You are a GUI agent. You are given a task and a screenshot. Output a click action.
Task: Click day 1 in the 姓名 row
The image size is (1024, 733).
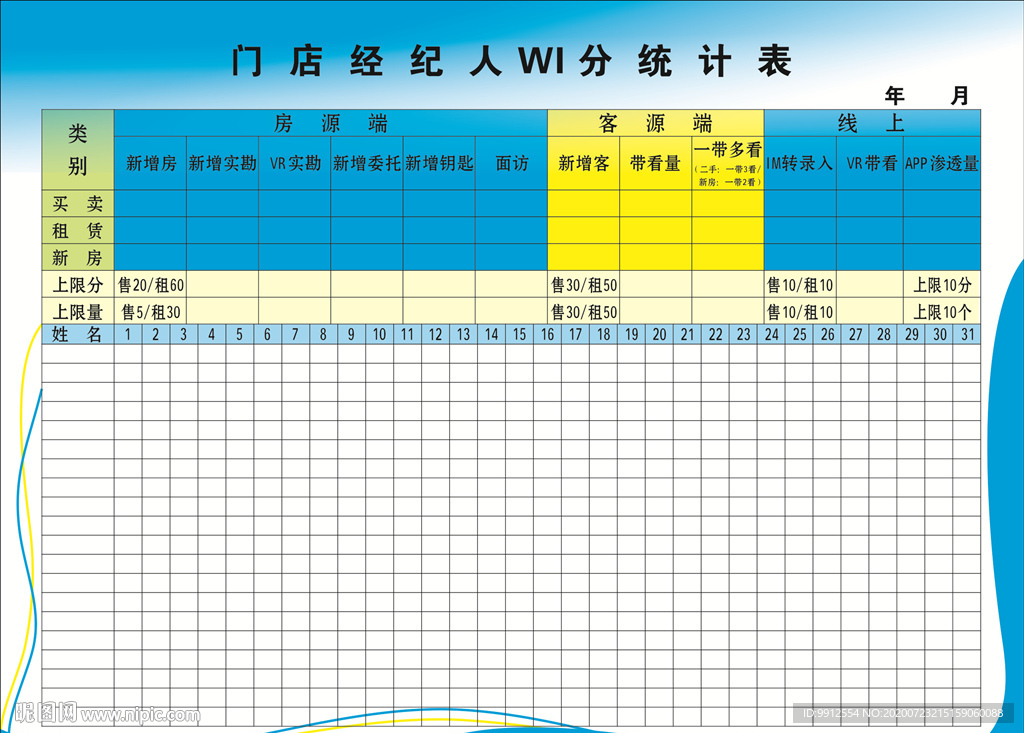coord(128,334)
